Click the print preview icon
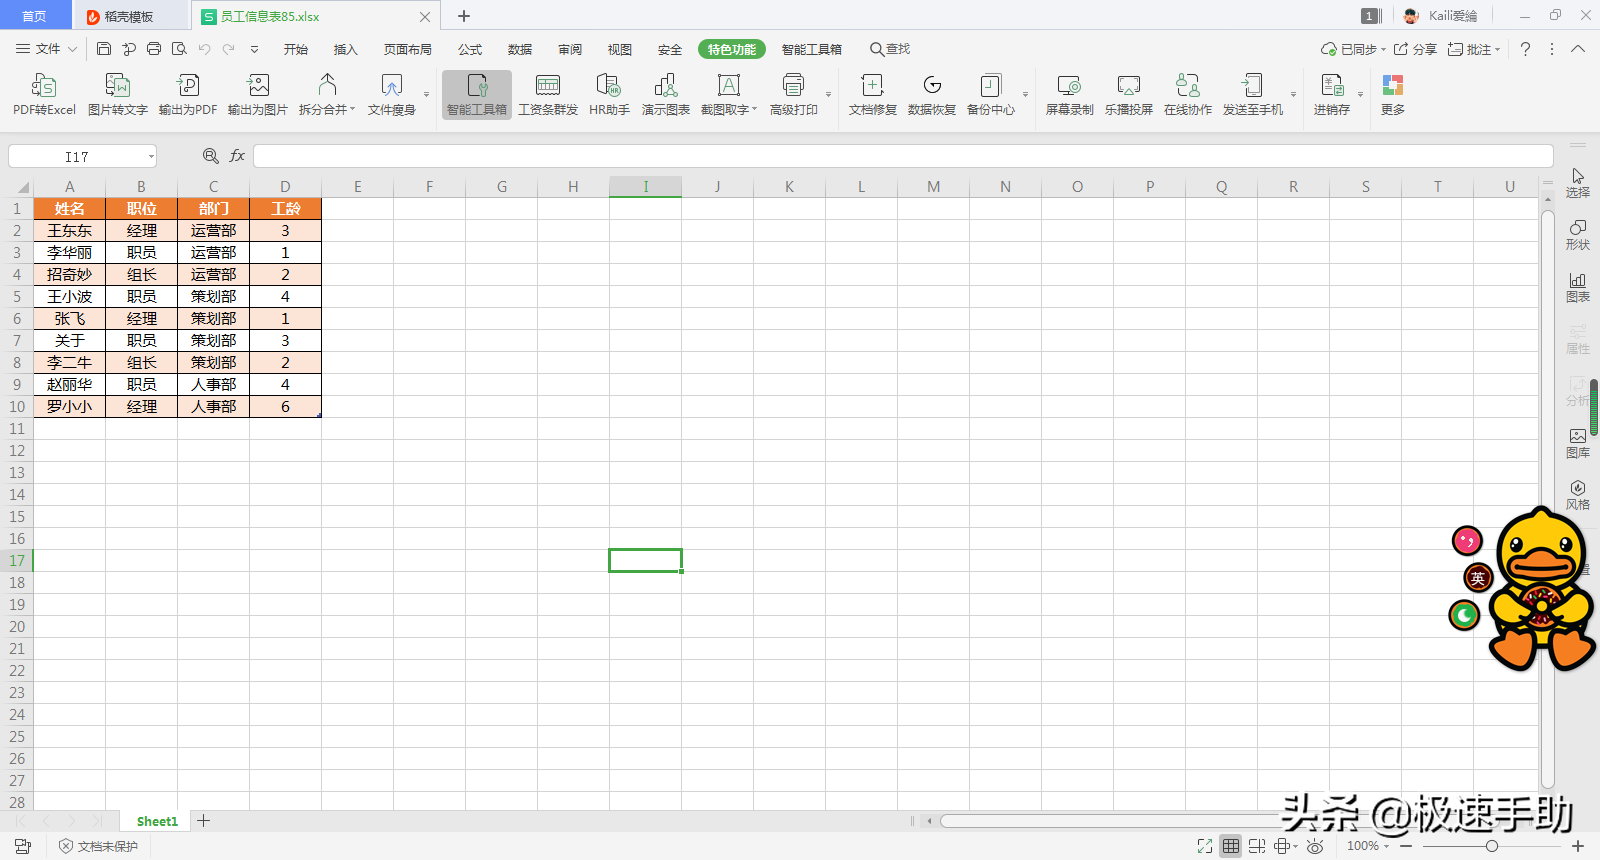This screenshot has height=860, width=1600. click(x=179, y=49)
